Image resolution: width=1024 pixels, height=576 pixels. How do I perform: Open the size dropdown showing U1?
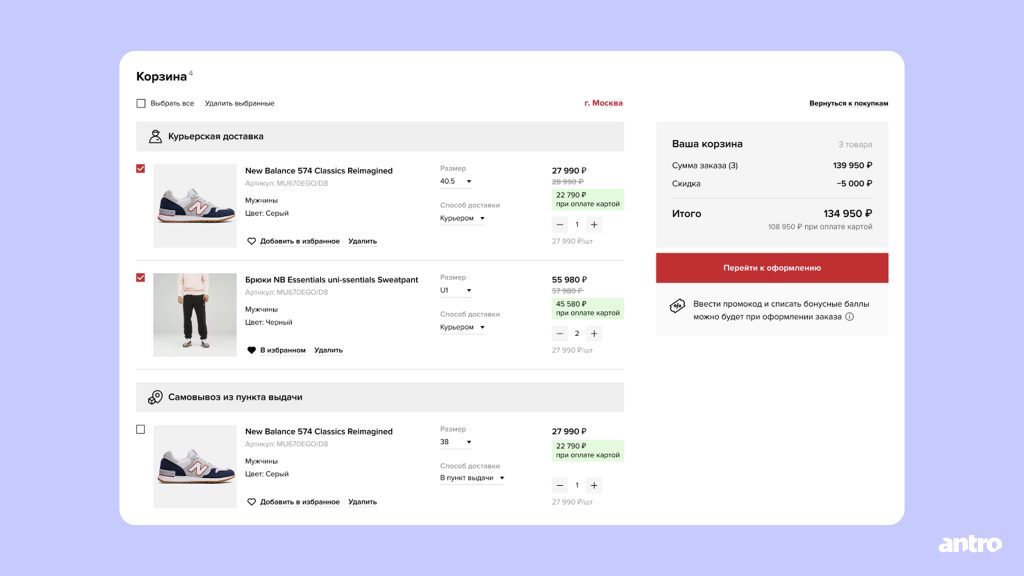[456, 291]
